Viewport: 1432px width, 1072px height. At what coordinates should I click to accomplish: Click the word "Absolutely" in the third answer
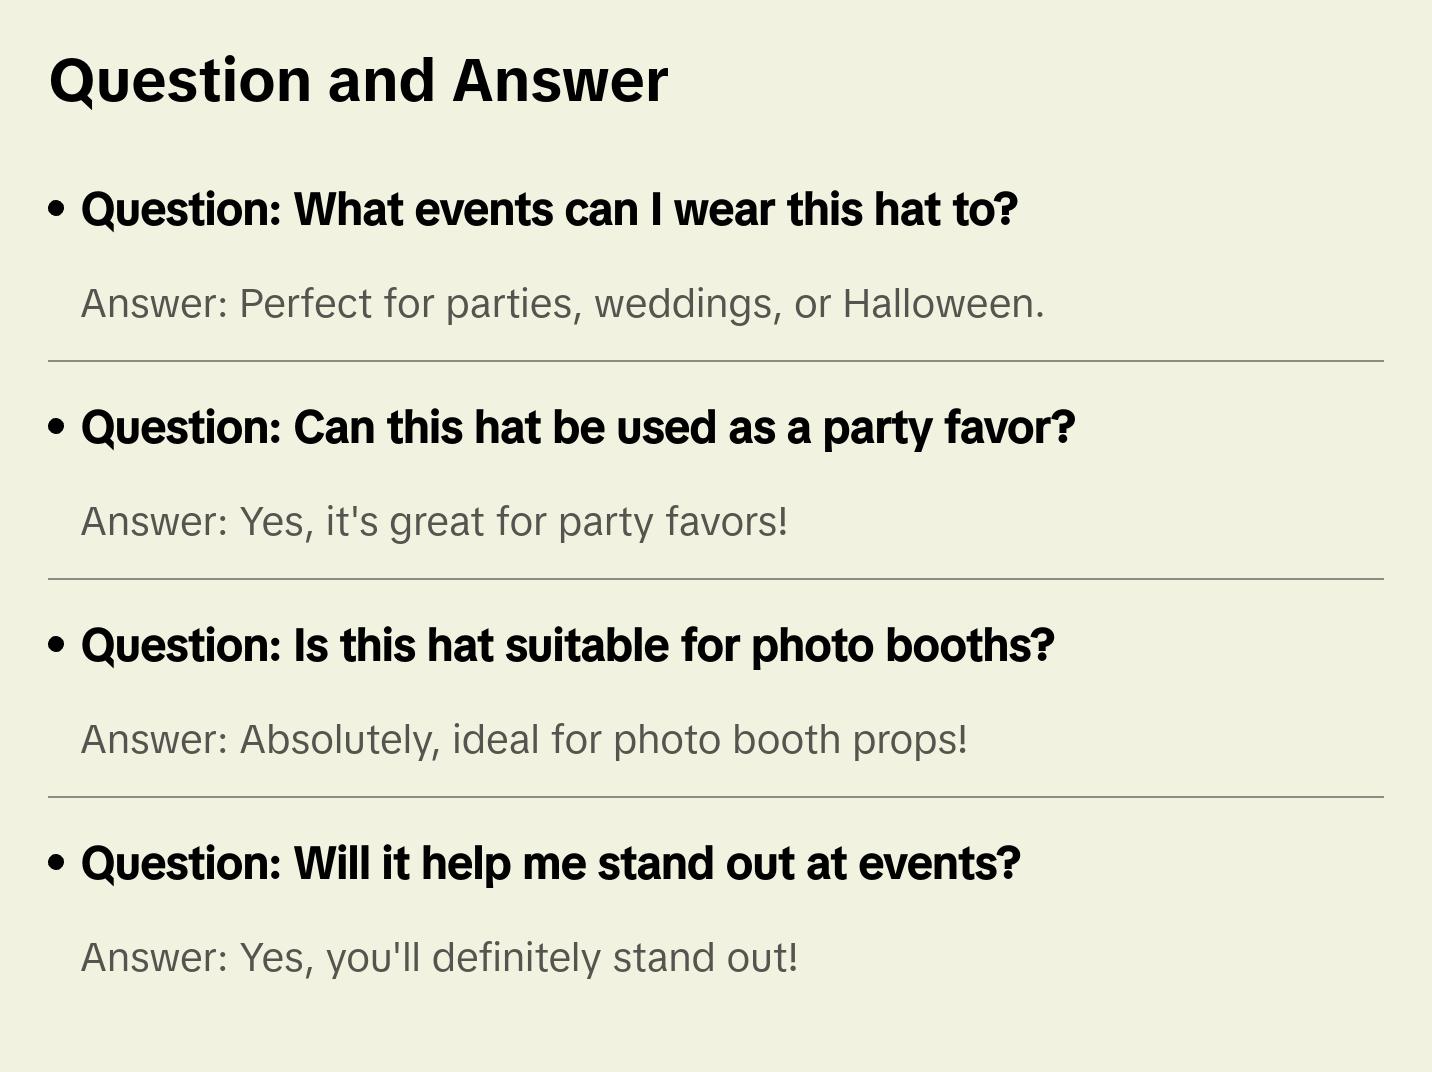pyautogui.click(x=340, y=740)
